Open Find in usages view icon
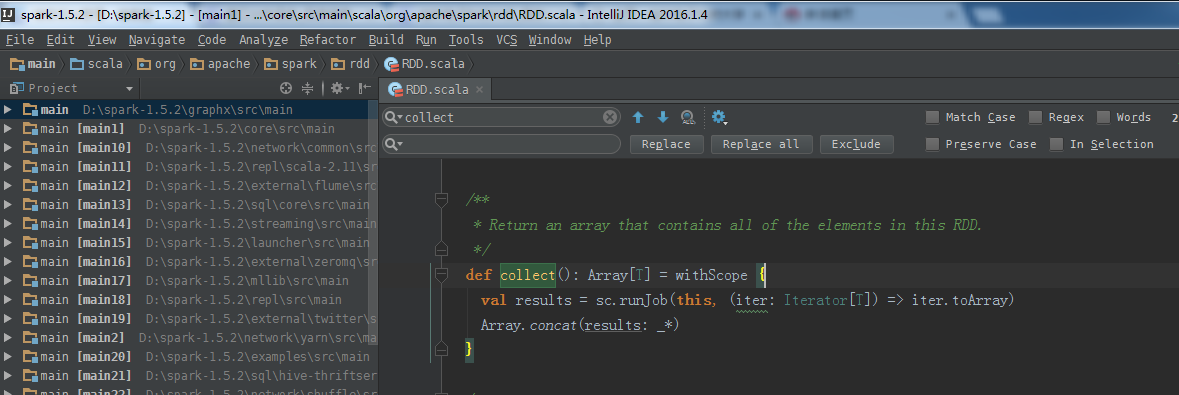 tap(687, 117)
